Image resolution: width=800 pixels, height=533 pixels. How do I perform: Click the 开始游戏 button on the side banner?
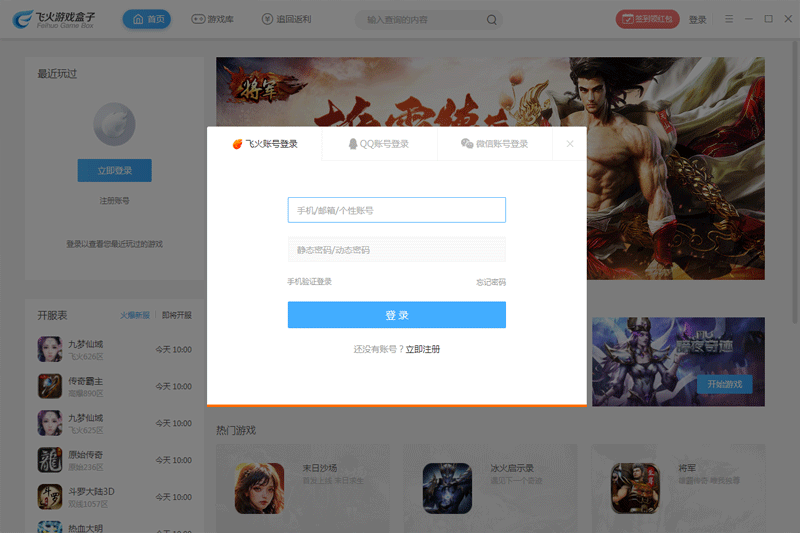pos(724,384)
